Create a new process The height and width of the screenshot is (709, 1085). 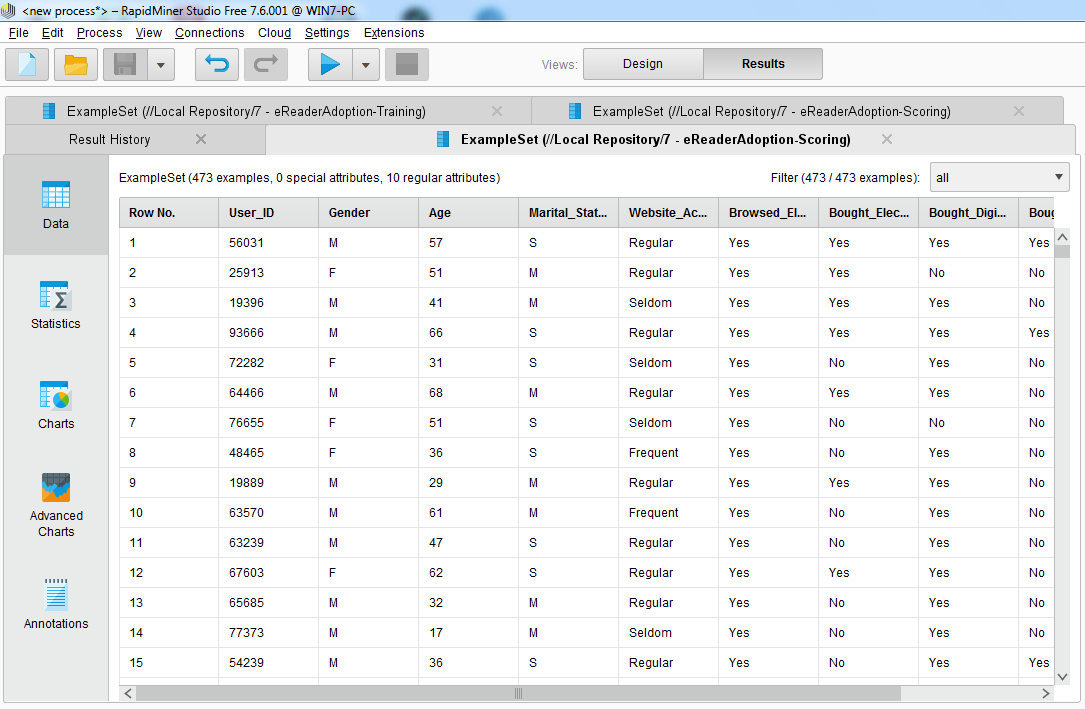point(26,64)
